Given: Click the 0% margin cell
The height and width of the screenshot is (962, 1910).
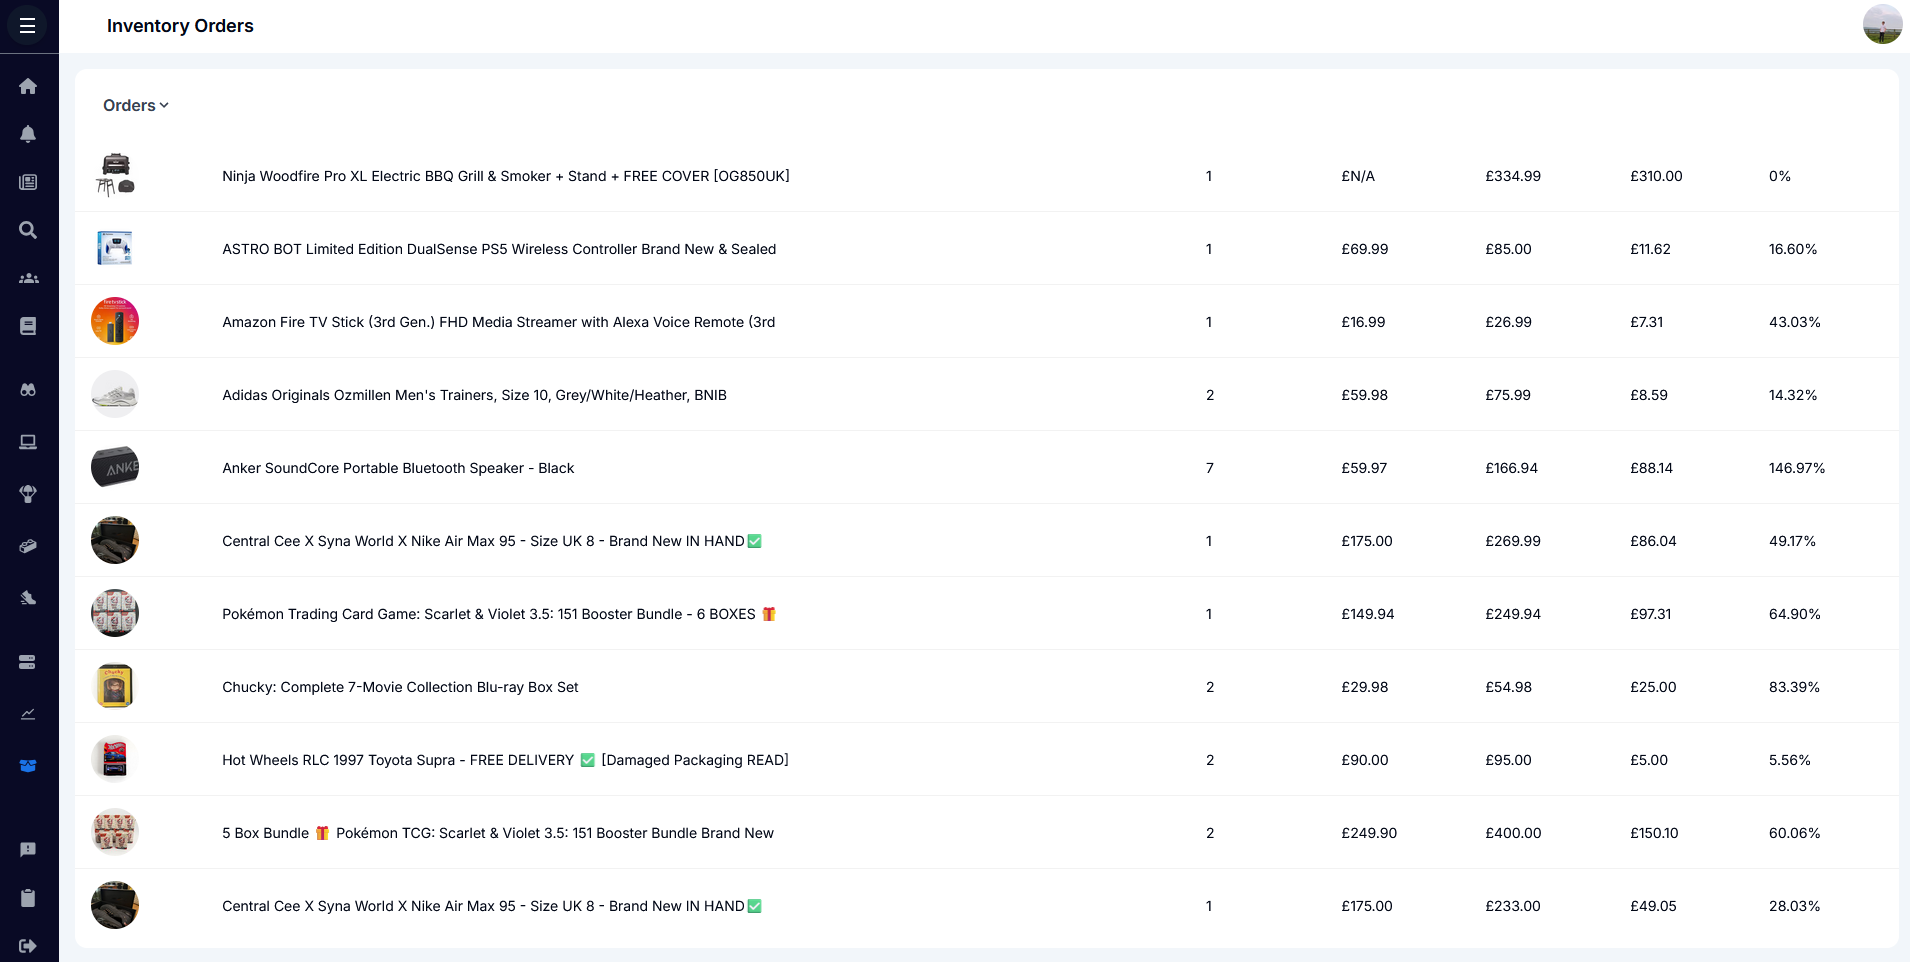Looking at the screenshot, I should (1780, 176).
